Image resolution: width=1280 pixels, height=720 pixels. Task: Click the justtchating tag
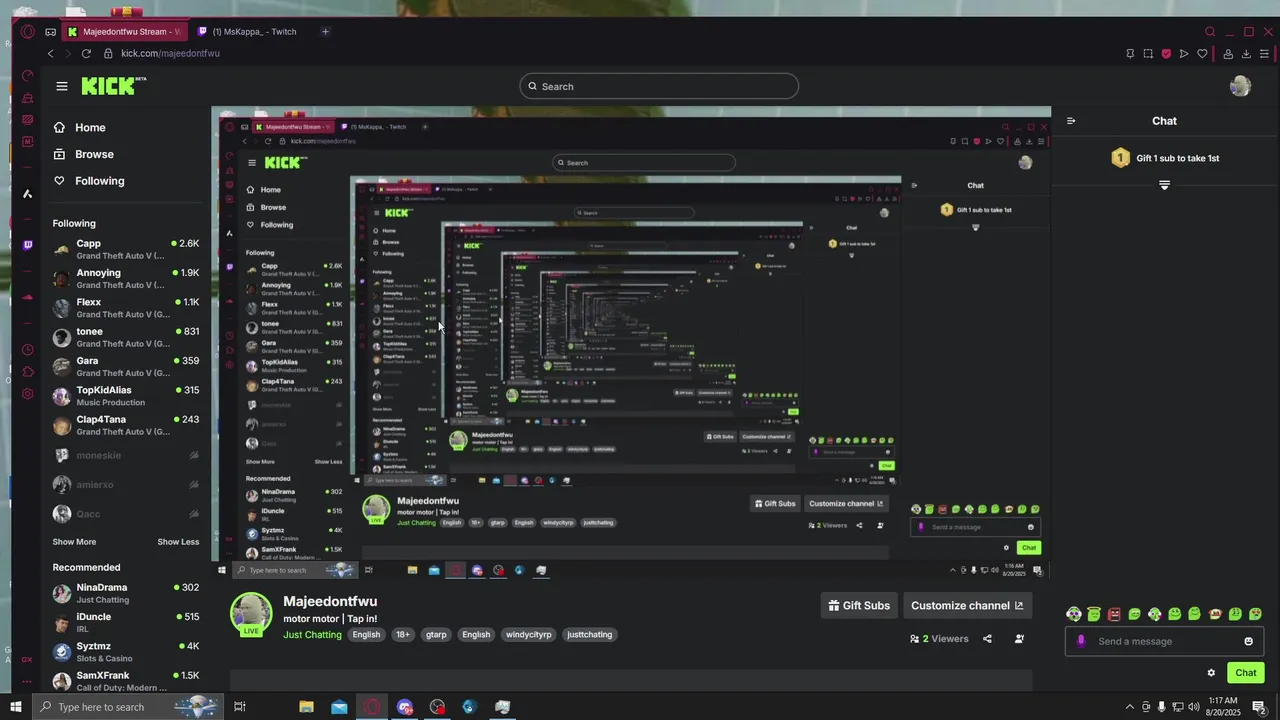click(x=589, y=635)
